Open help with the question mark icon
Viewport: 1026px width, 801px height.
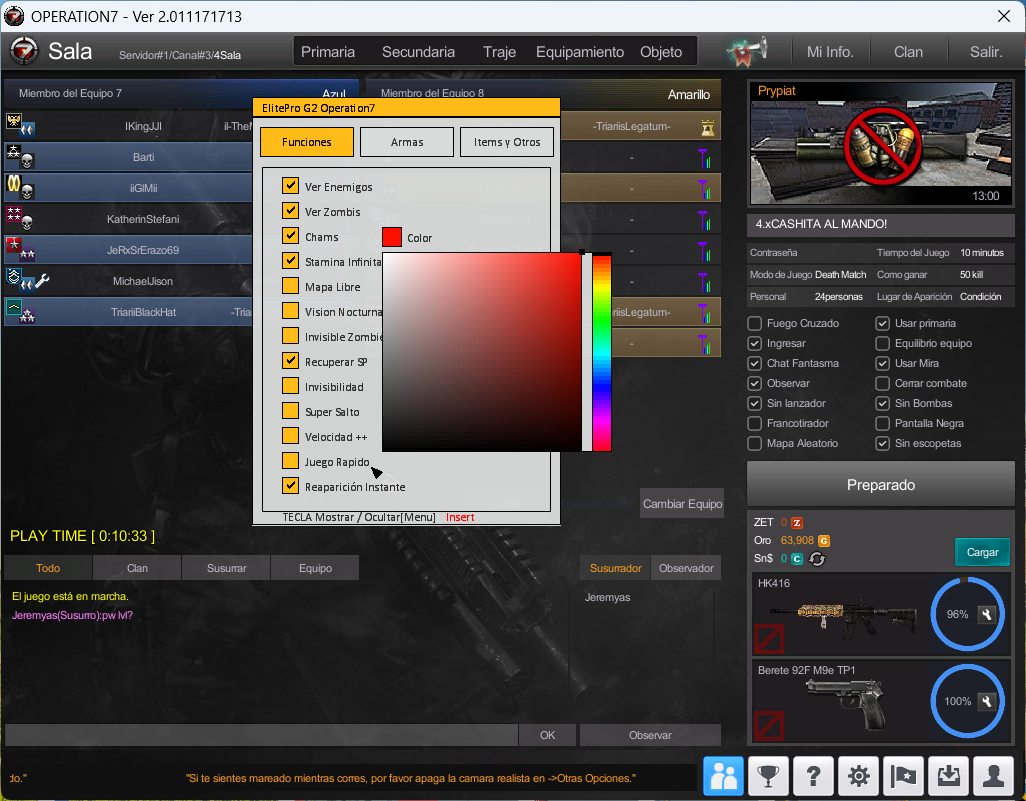tap(813, 776)
